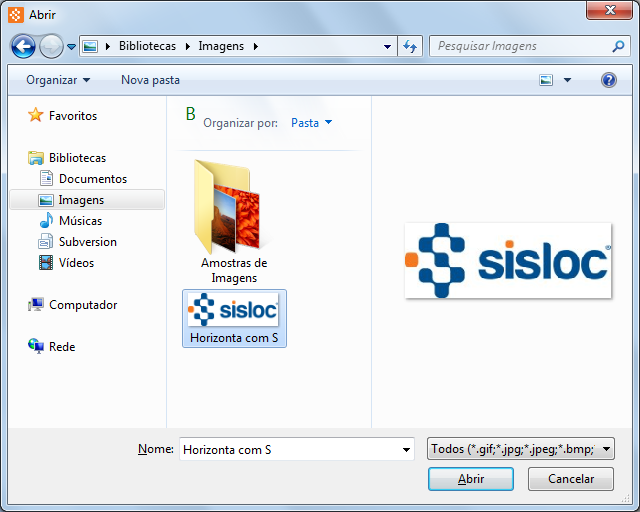Open the address bar history dropdown
The width and height of the screenshot is (640, 512).
click(x=387, y=47)
